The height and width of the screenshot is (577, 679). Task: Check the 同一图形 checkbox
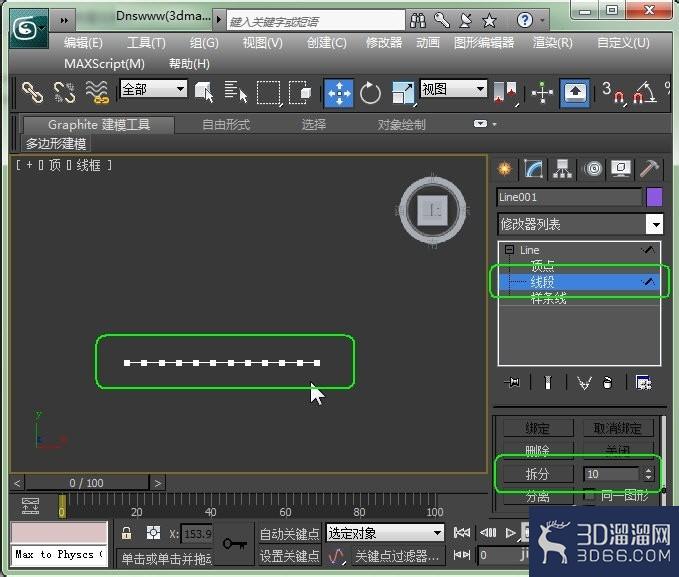click(x=589, y=495)
